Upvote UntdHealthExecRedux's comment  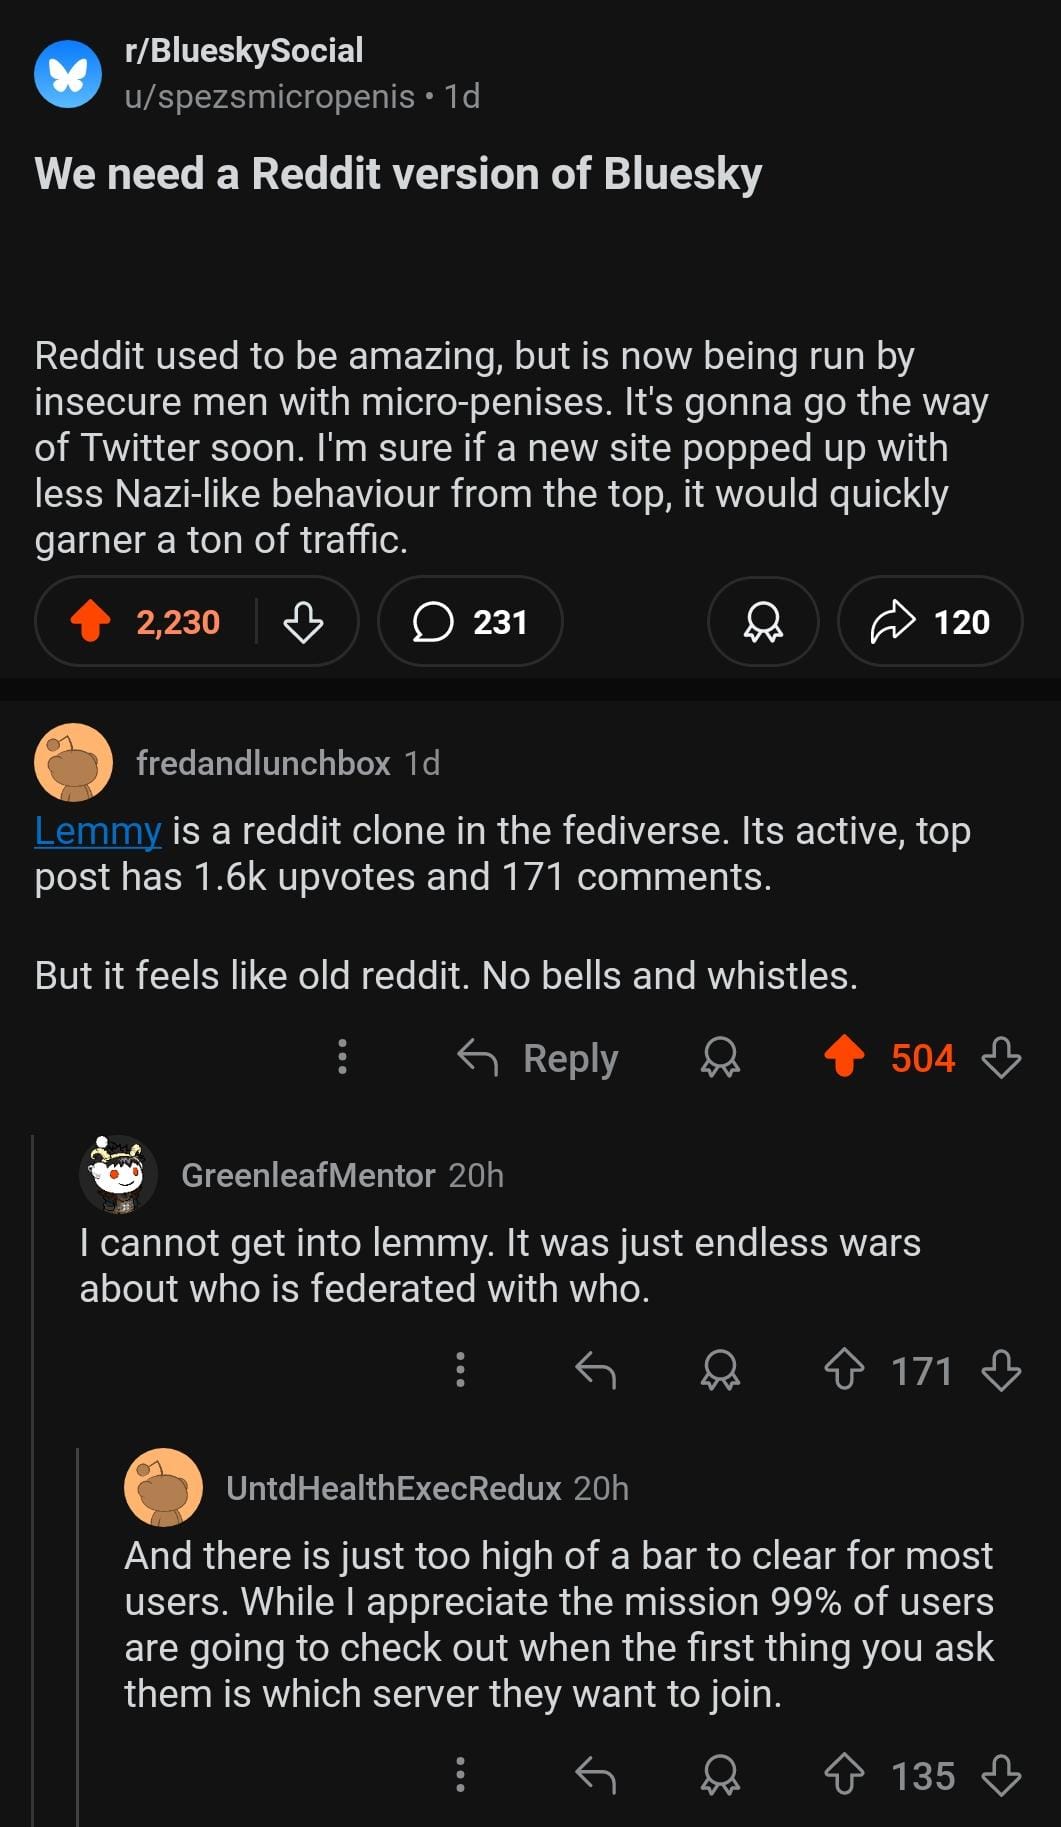click(x=845, y=1775)
